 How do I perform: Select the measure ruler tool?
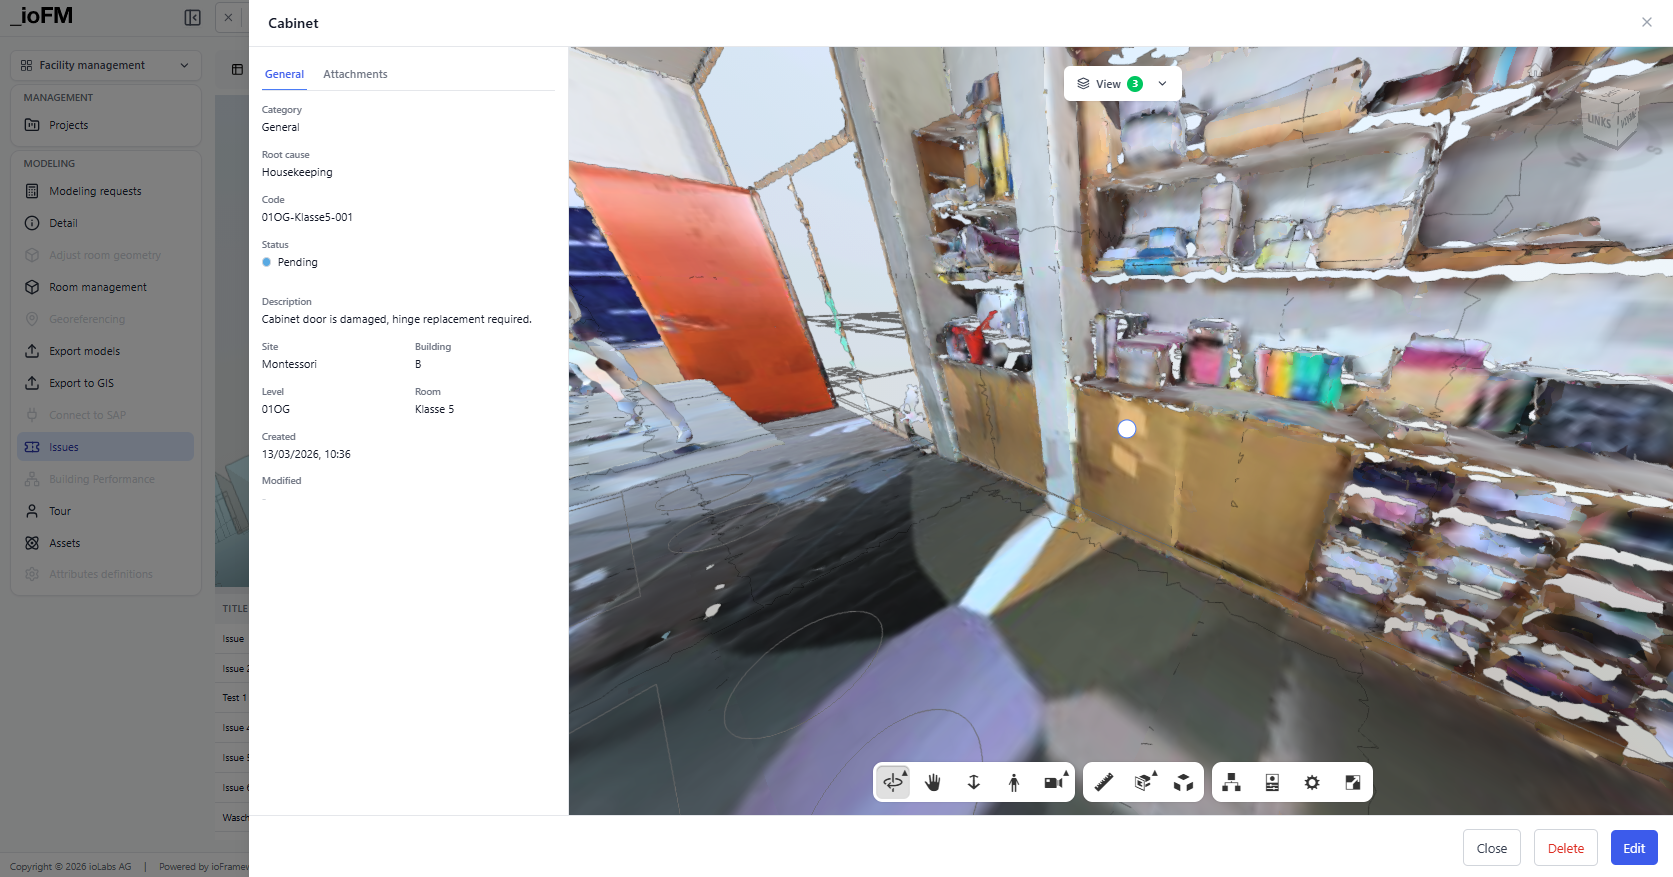tap(1104, 782)
